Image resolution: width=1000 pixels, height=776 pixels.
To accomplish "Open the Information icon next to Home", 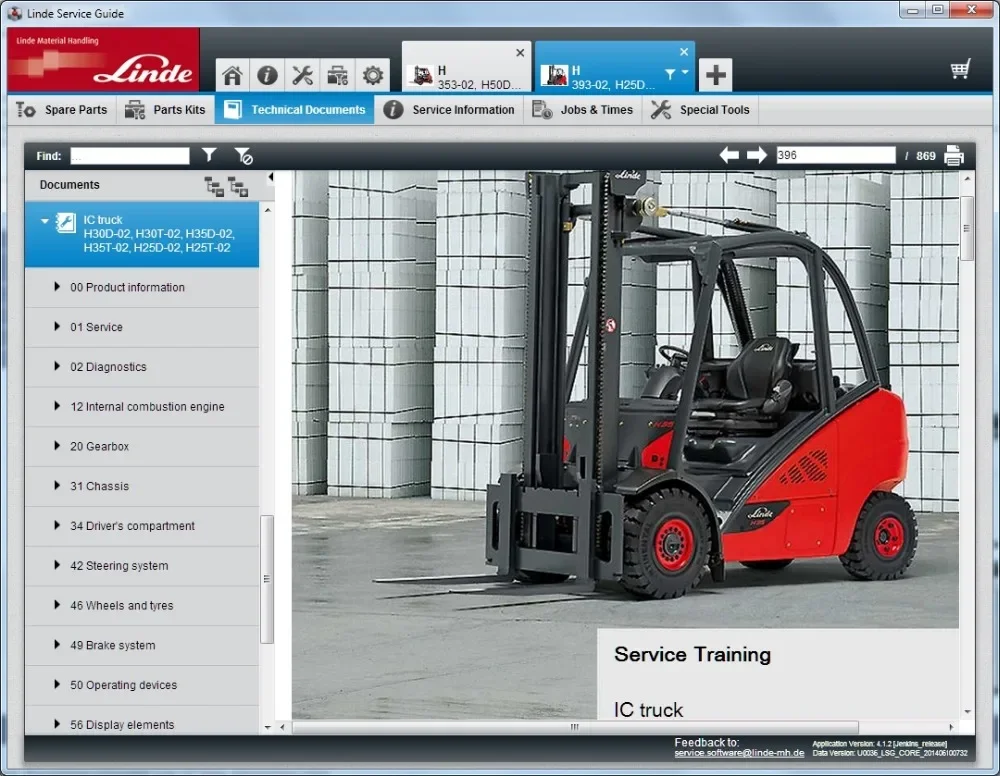I will click(x=267, y=75).
